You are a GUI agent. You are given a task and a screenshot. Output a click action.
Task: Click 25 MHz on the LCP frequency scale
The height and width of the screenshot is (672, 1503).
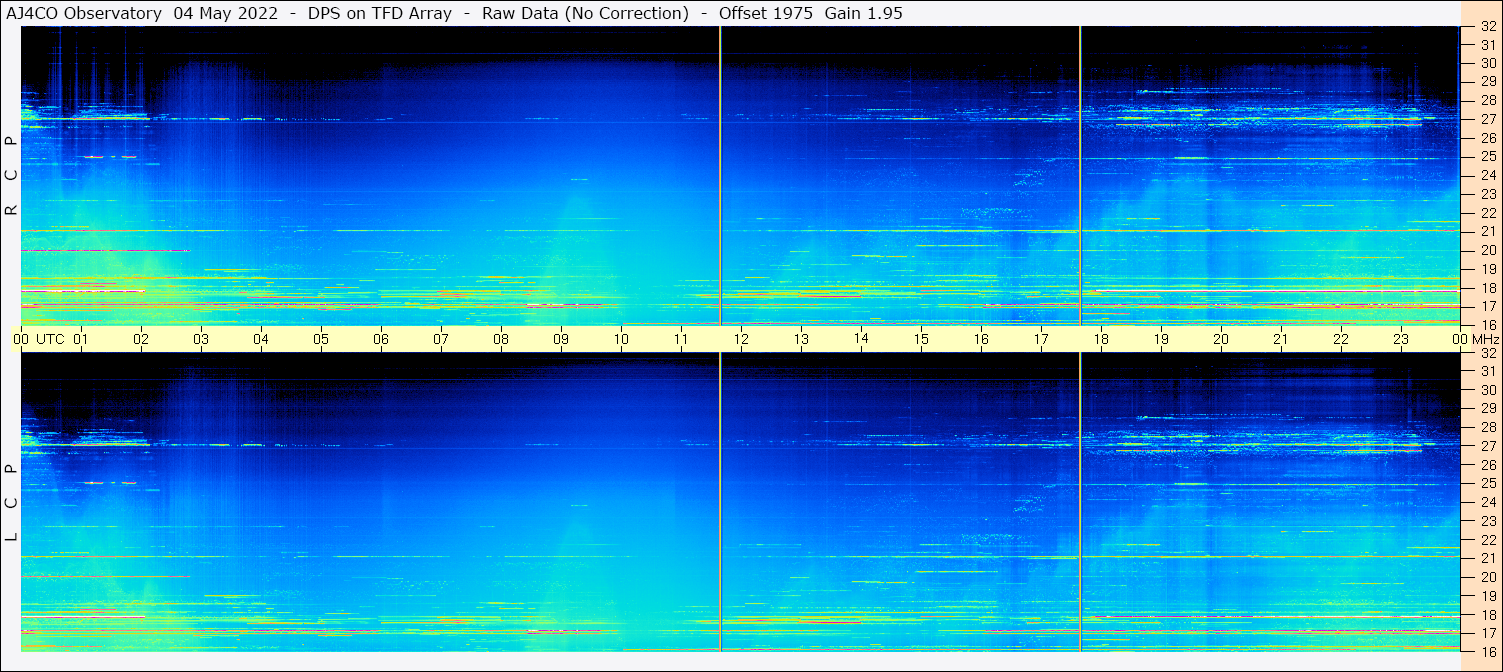[x=1487, y=484]
